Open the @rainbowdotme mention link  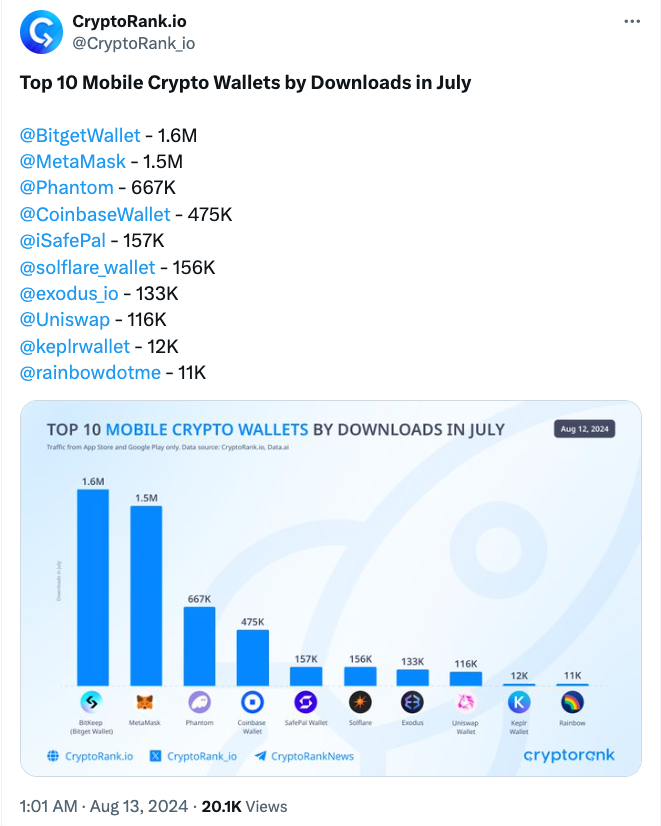coord(90,372)
